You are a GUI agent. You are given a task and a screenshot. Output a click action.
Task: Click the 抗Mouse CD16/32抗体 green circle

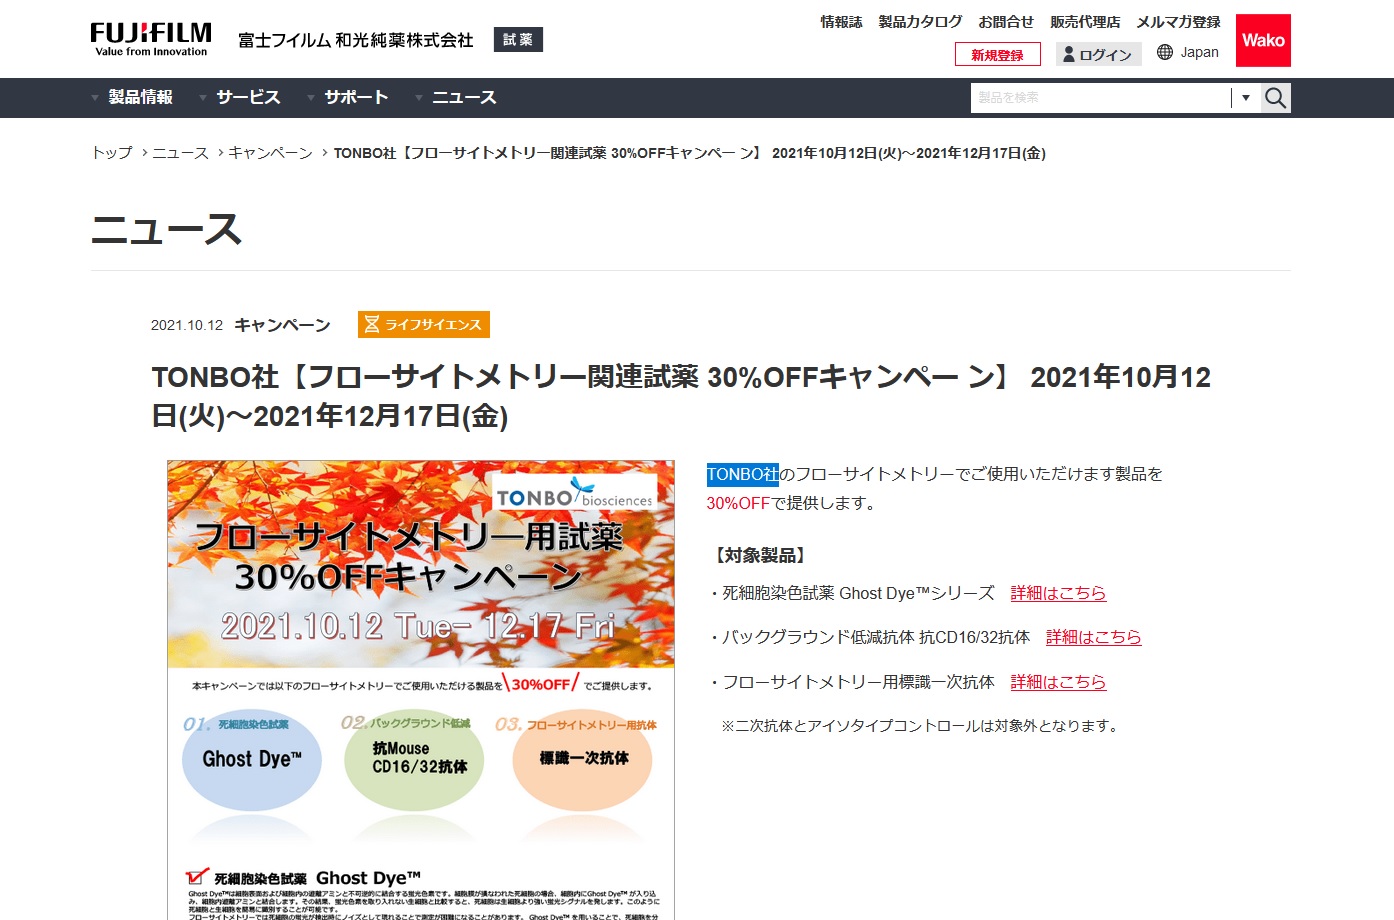pyautogui.click(x=414, y=760)
